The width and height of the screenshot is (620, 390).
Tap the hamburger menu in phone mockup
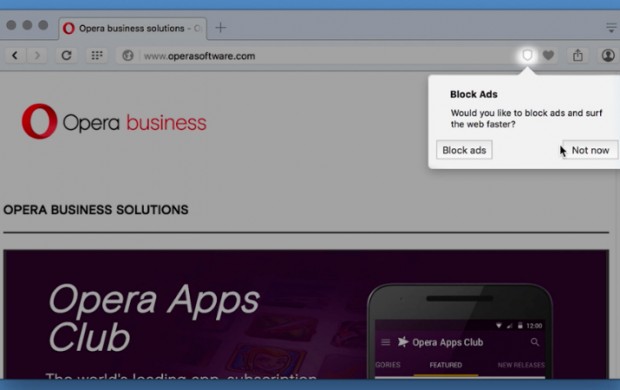pyautogui.click(x=386, y=342)
